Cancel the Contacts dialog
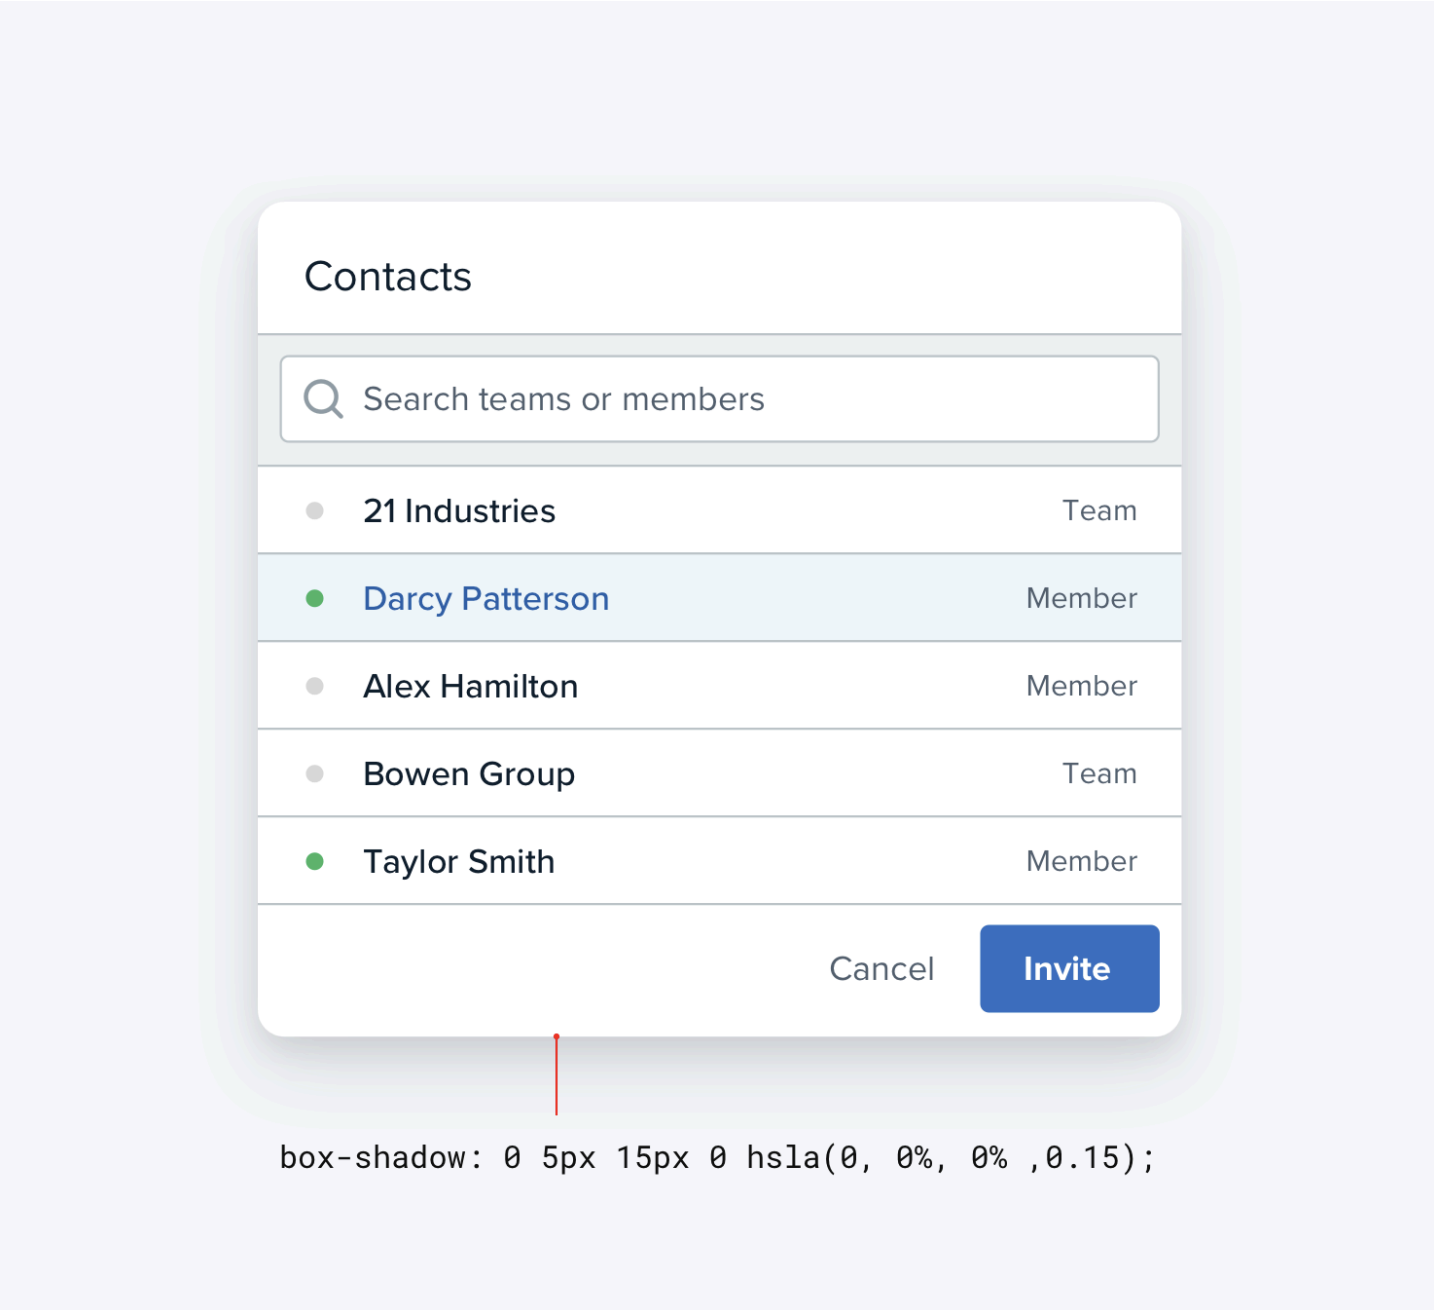The width and height of the screenshot is (1434, 1310). click(x=881, y=968)
